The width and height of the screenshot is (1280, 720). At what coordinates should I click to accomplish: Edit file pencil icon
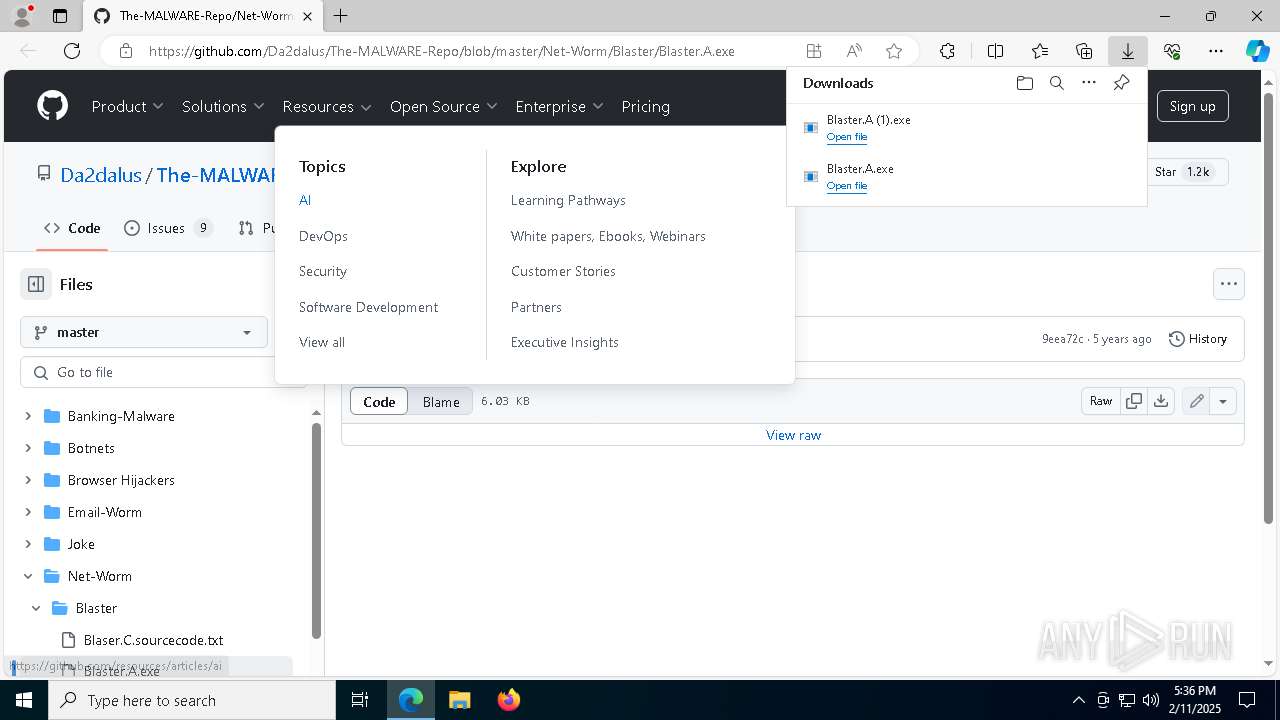point(1196,401)
